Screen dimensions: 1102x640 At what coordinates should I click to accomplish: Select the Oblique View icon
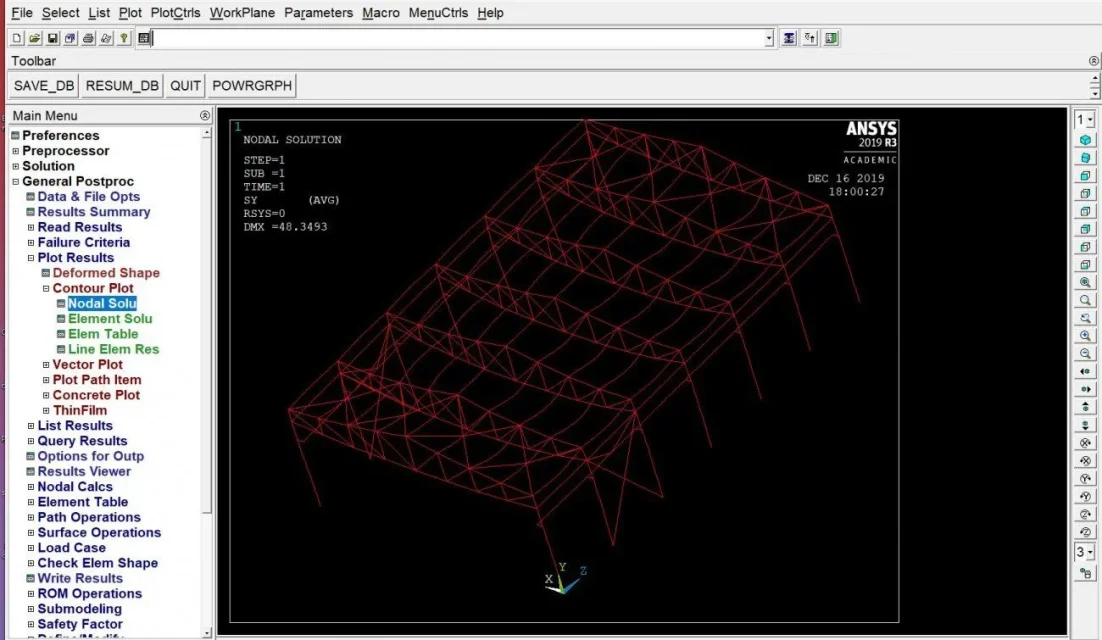pyautogui.click(x=1085, y=158)
